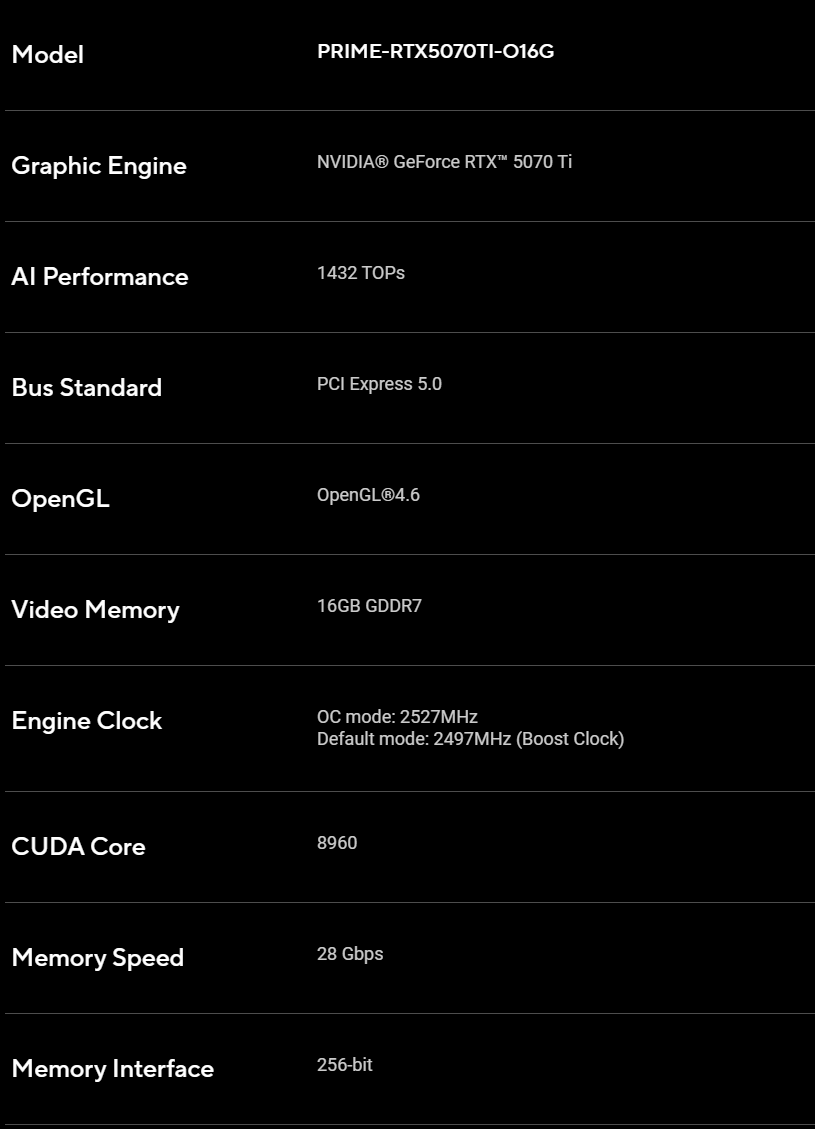Select the OC mode 2527MHz line

397,717
